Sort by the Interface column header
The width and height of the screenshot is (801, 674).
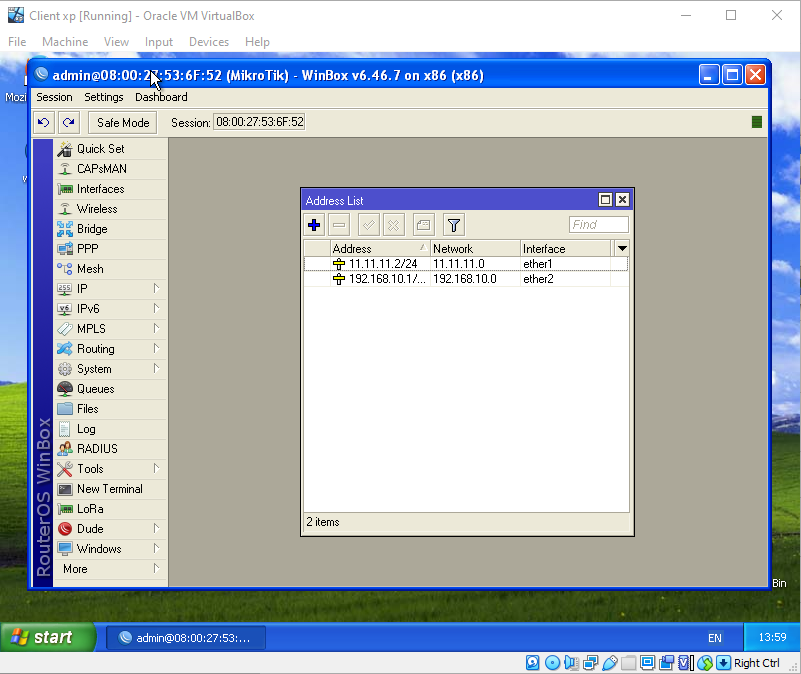(x=566, y=248)
